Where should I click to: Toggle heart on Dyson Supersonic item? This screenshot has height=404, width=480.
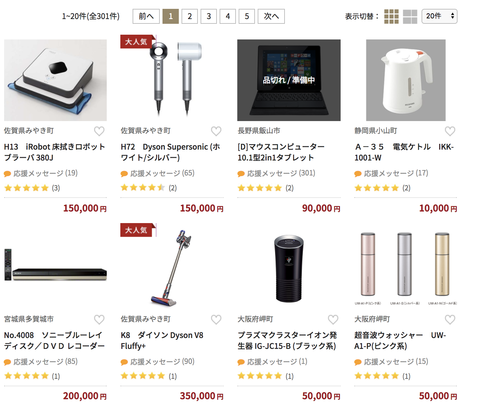(x=216, y=131)
